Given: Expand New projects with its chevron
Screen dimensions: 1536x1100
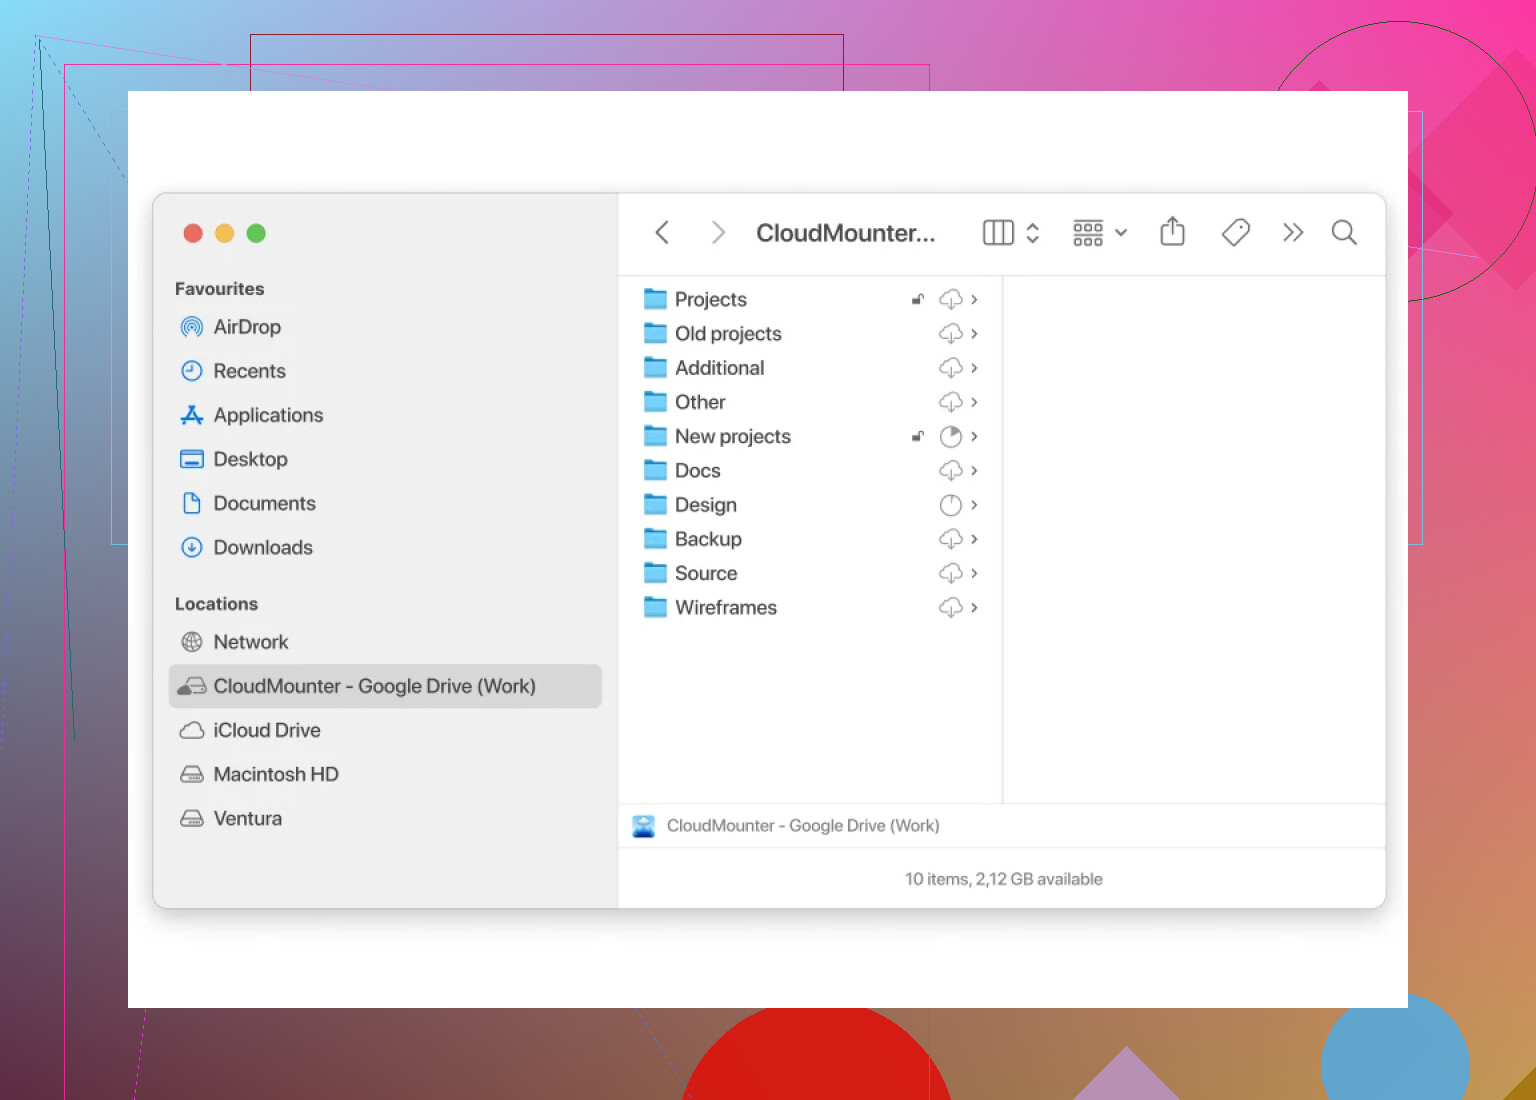Looking at the screenshot, I should [974, 436].
